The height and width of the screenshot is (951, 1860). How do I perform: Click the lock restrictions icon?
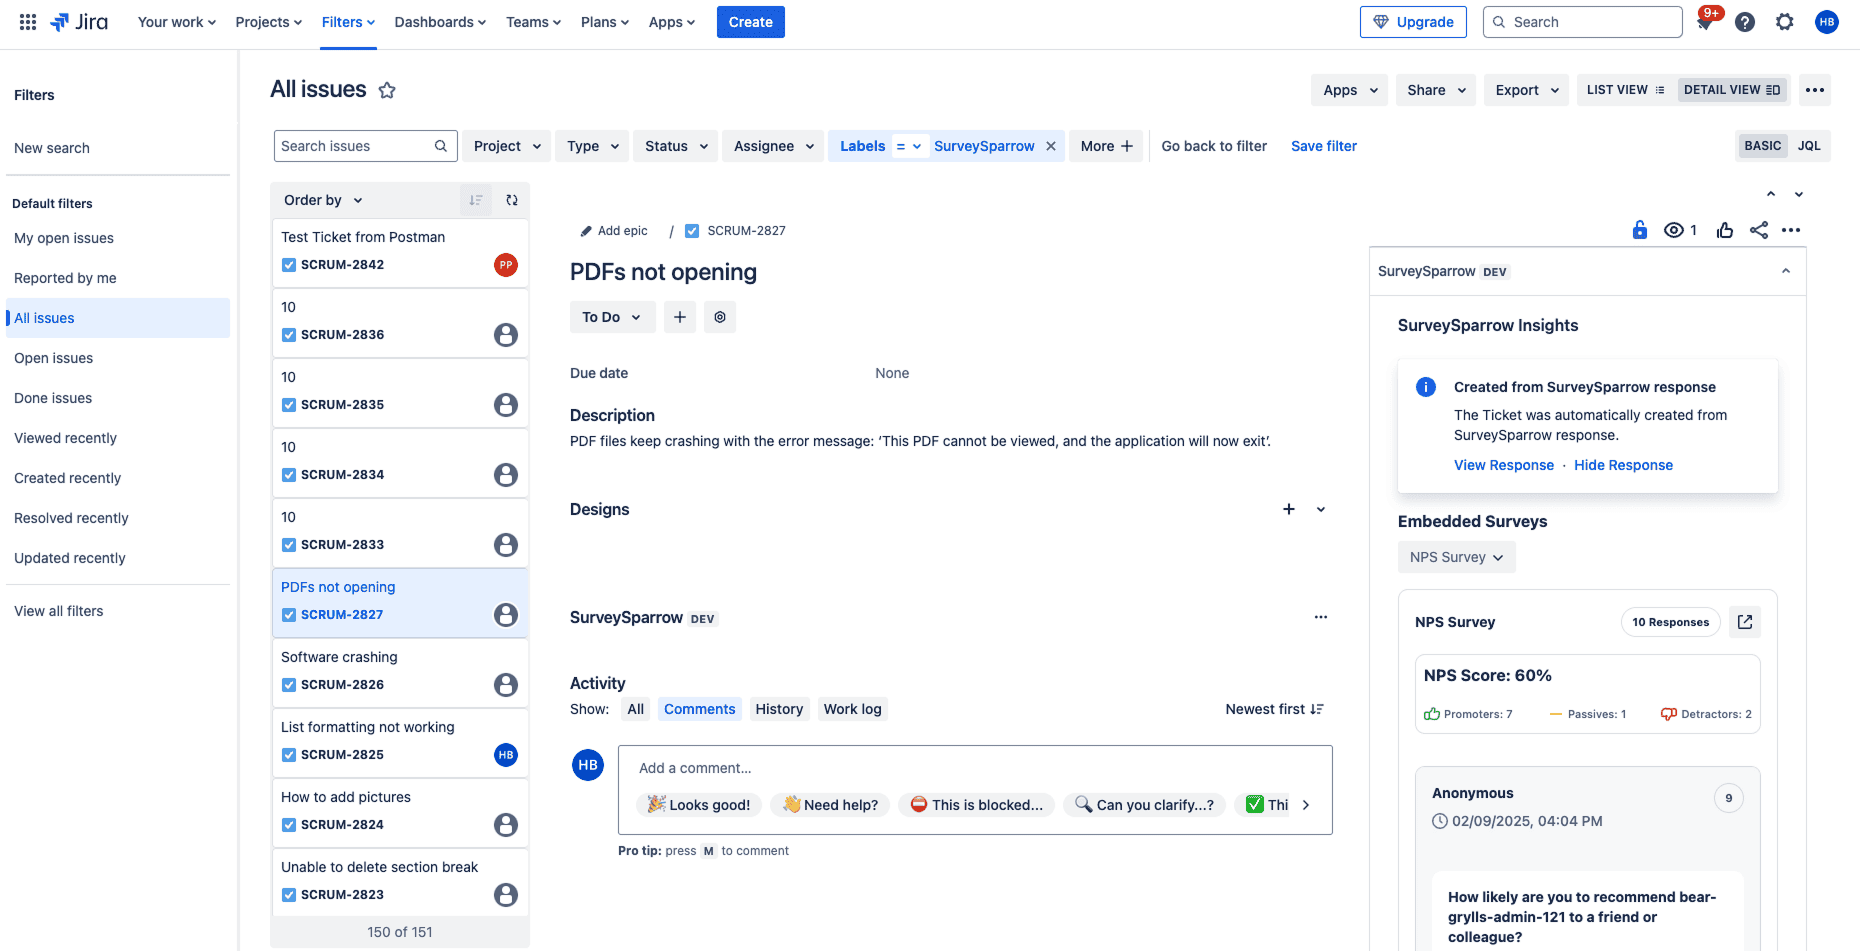pyautogui.click(x=1640, y=230)
